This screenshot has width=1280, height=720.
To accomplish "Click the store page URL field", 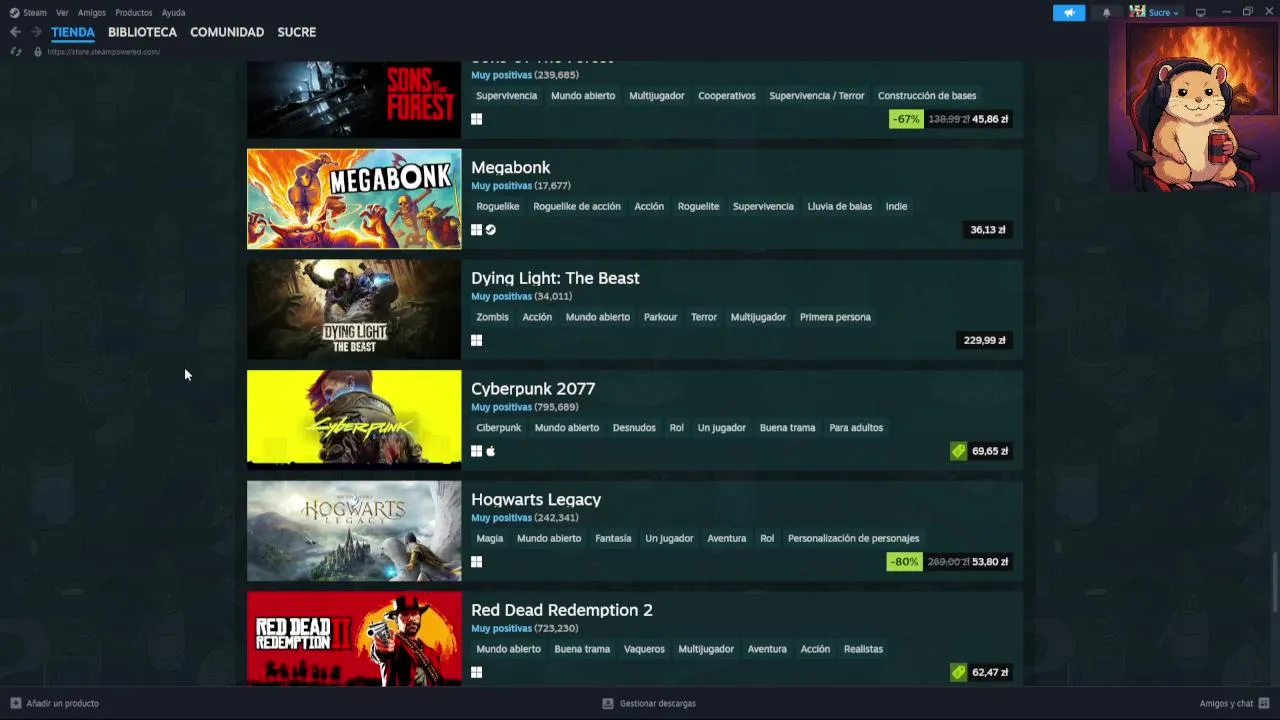I will 103,51.
